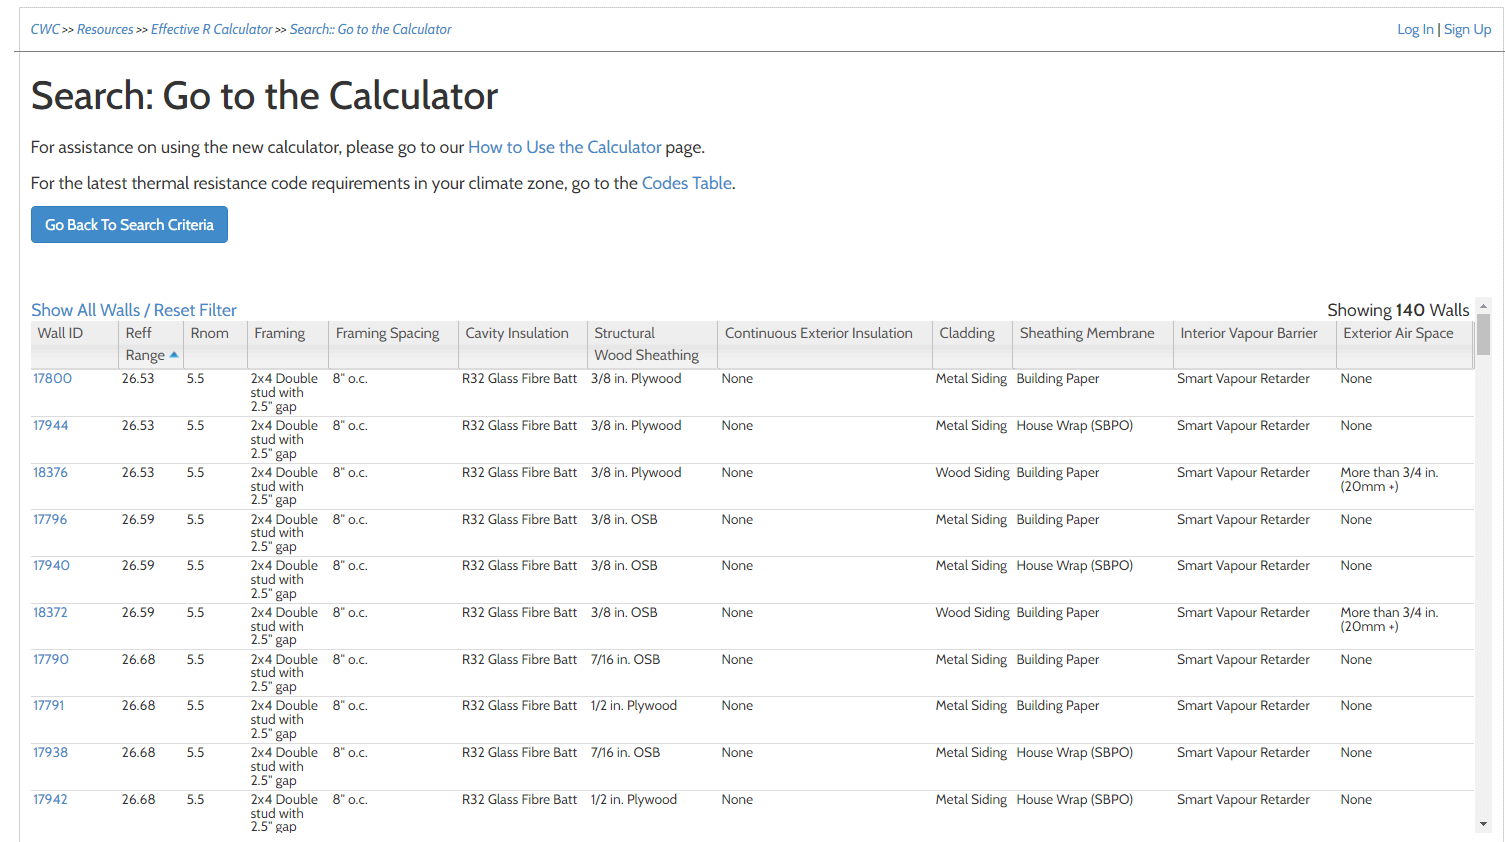Click Go Back To Search Criteria button
Image resolution: width=1505 pixels, height=842 pixels.
tap(129, 224)
